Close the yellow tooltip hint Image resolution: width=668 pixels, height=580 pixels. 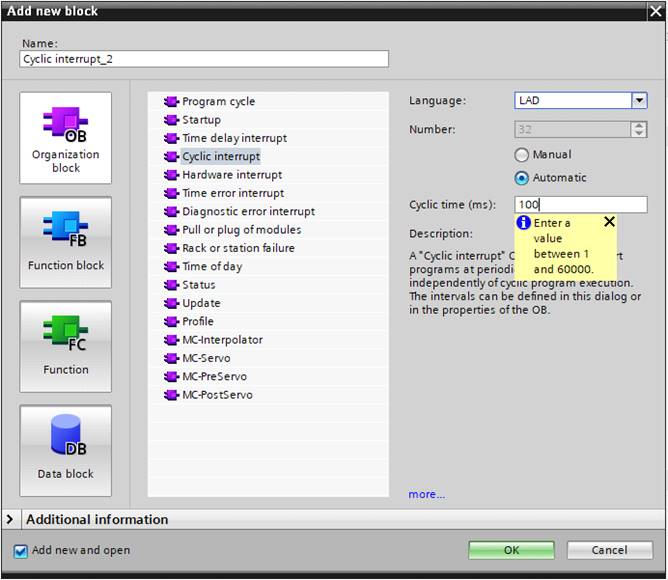(610, 222)
